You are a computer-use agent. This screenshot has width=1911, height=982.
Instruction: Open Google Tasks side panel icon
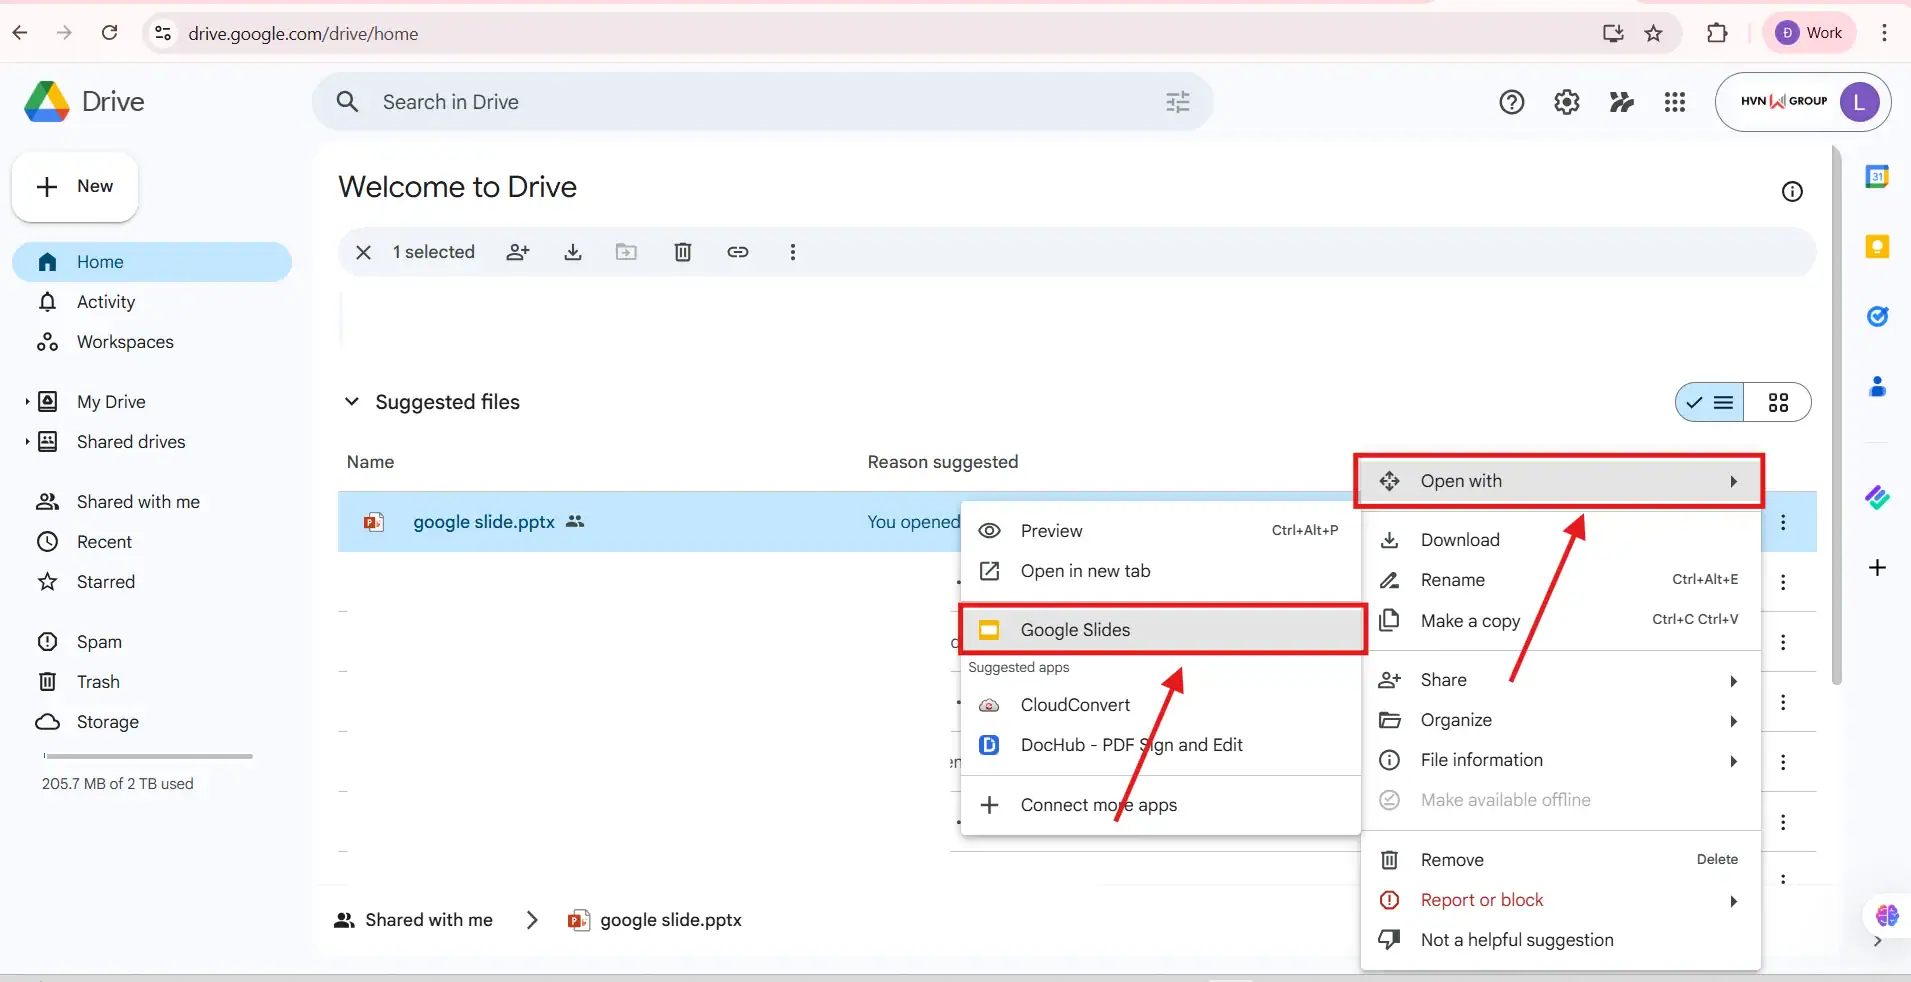tap(1877, 316)
